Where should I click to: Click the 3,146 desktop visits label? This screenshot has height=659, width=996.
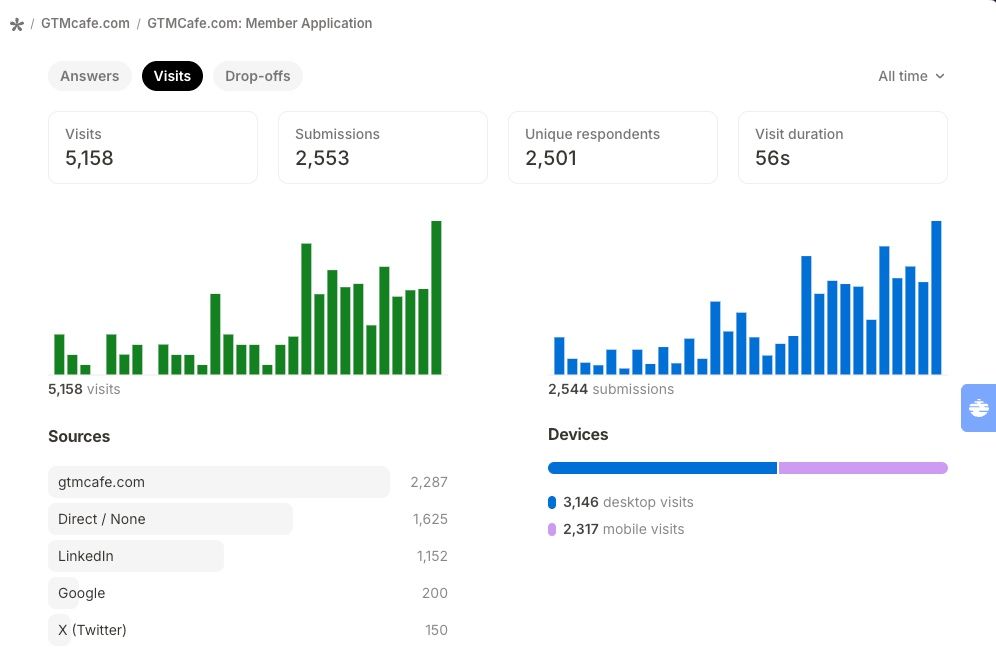(x=628, y=503)
